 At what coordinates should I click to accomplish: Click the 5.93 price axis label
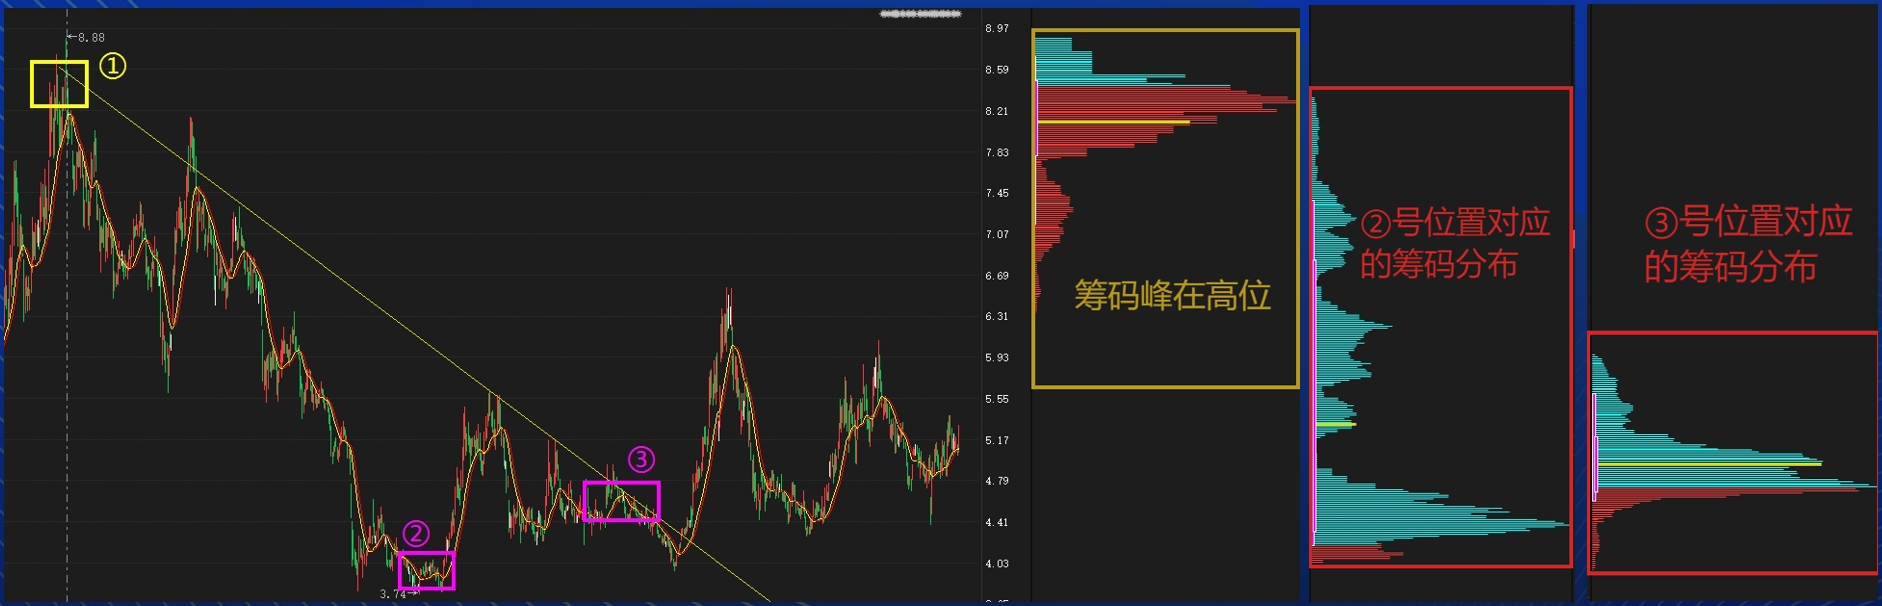pyautogui.click(x=996, y=358)
